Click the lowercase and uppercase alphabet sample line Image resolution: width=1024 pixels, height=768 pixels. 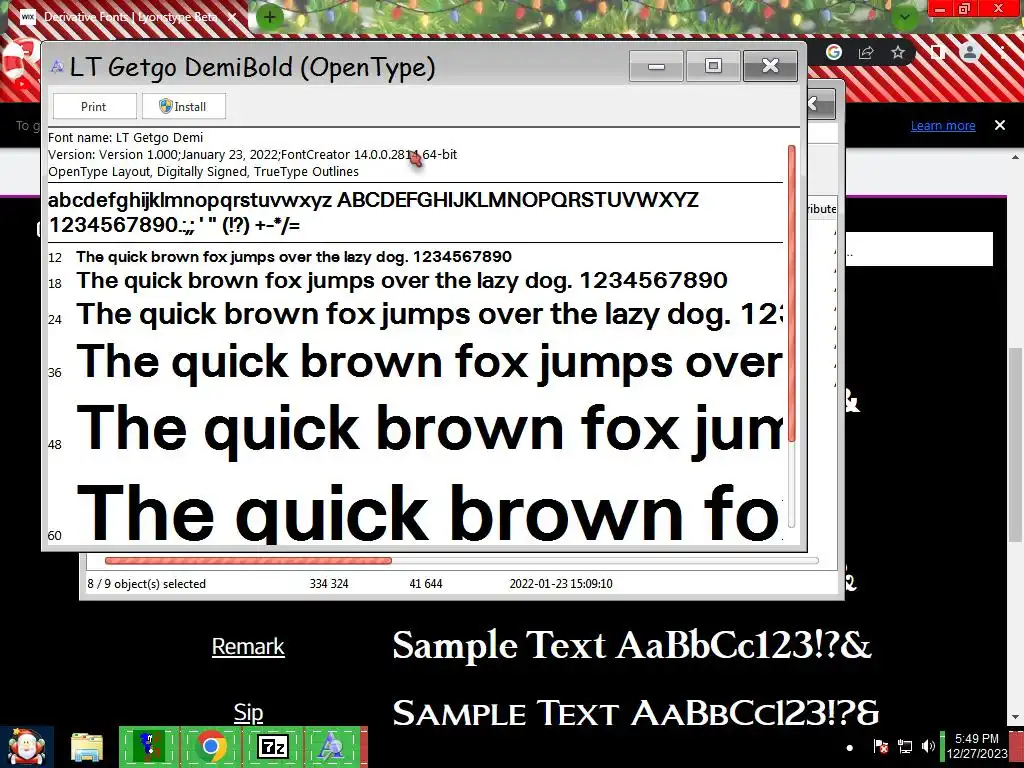(374, 200)
